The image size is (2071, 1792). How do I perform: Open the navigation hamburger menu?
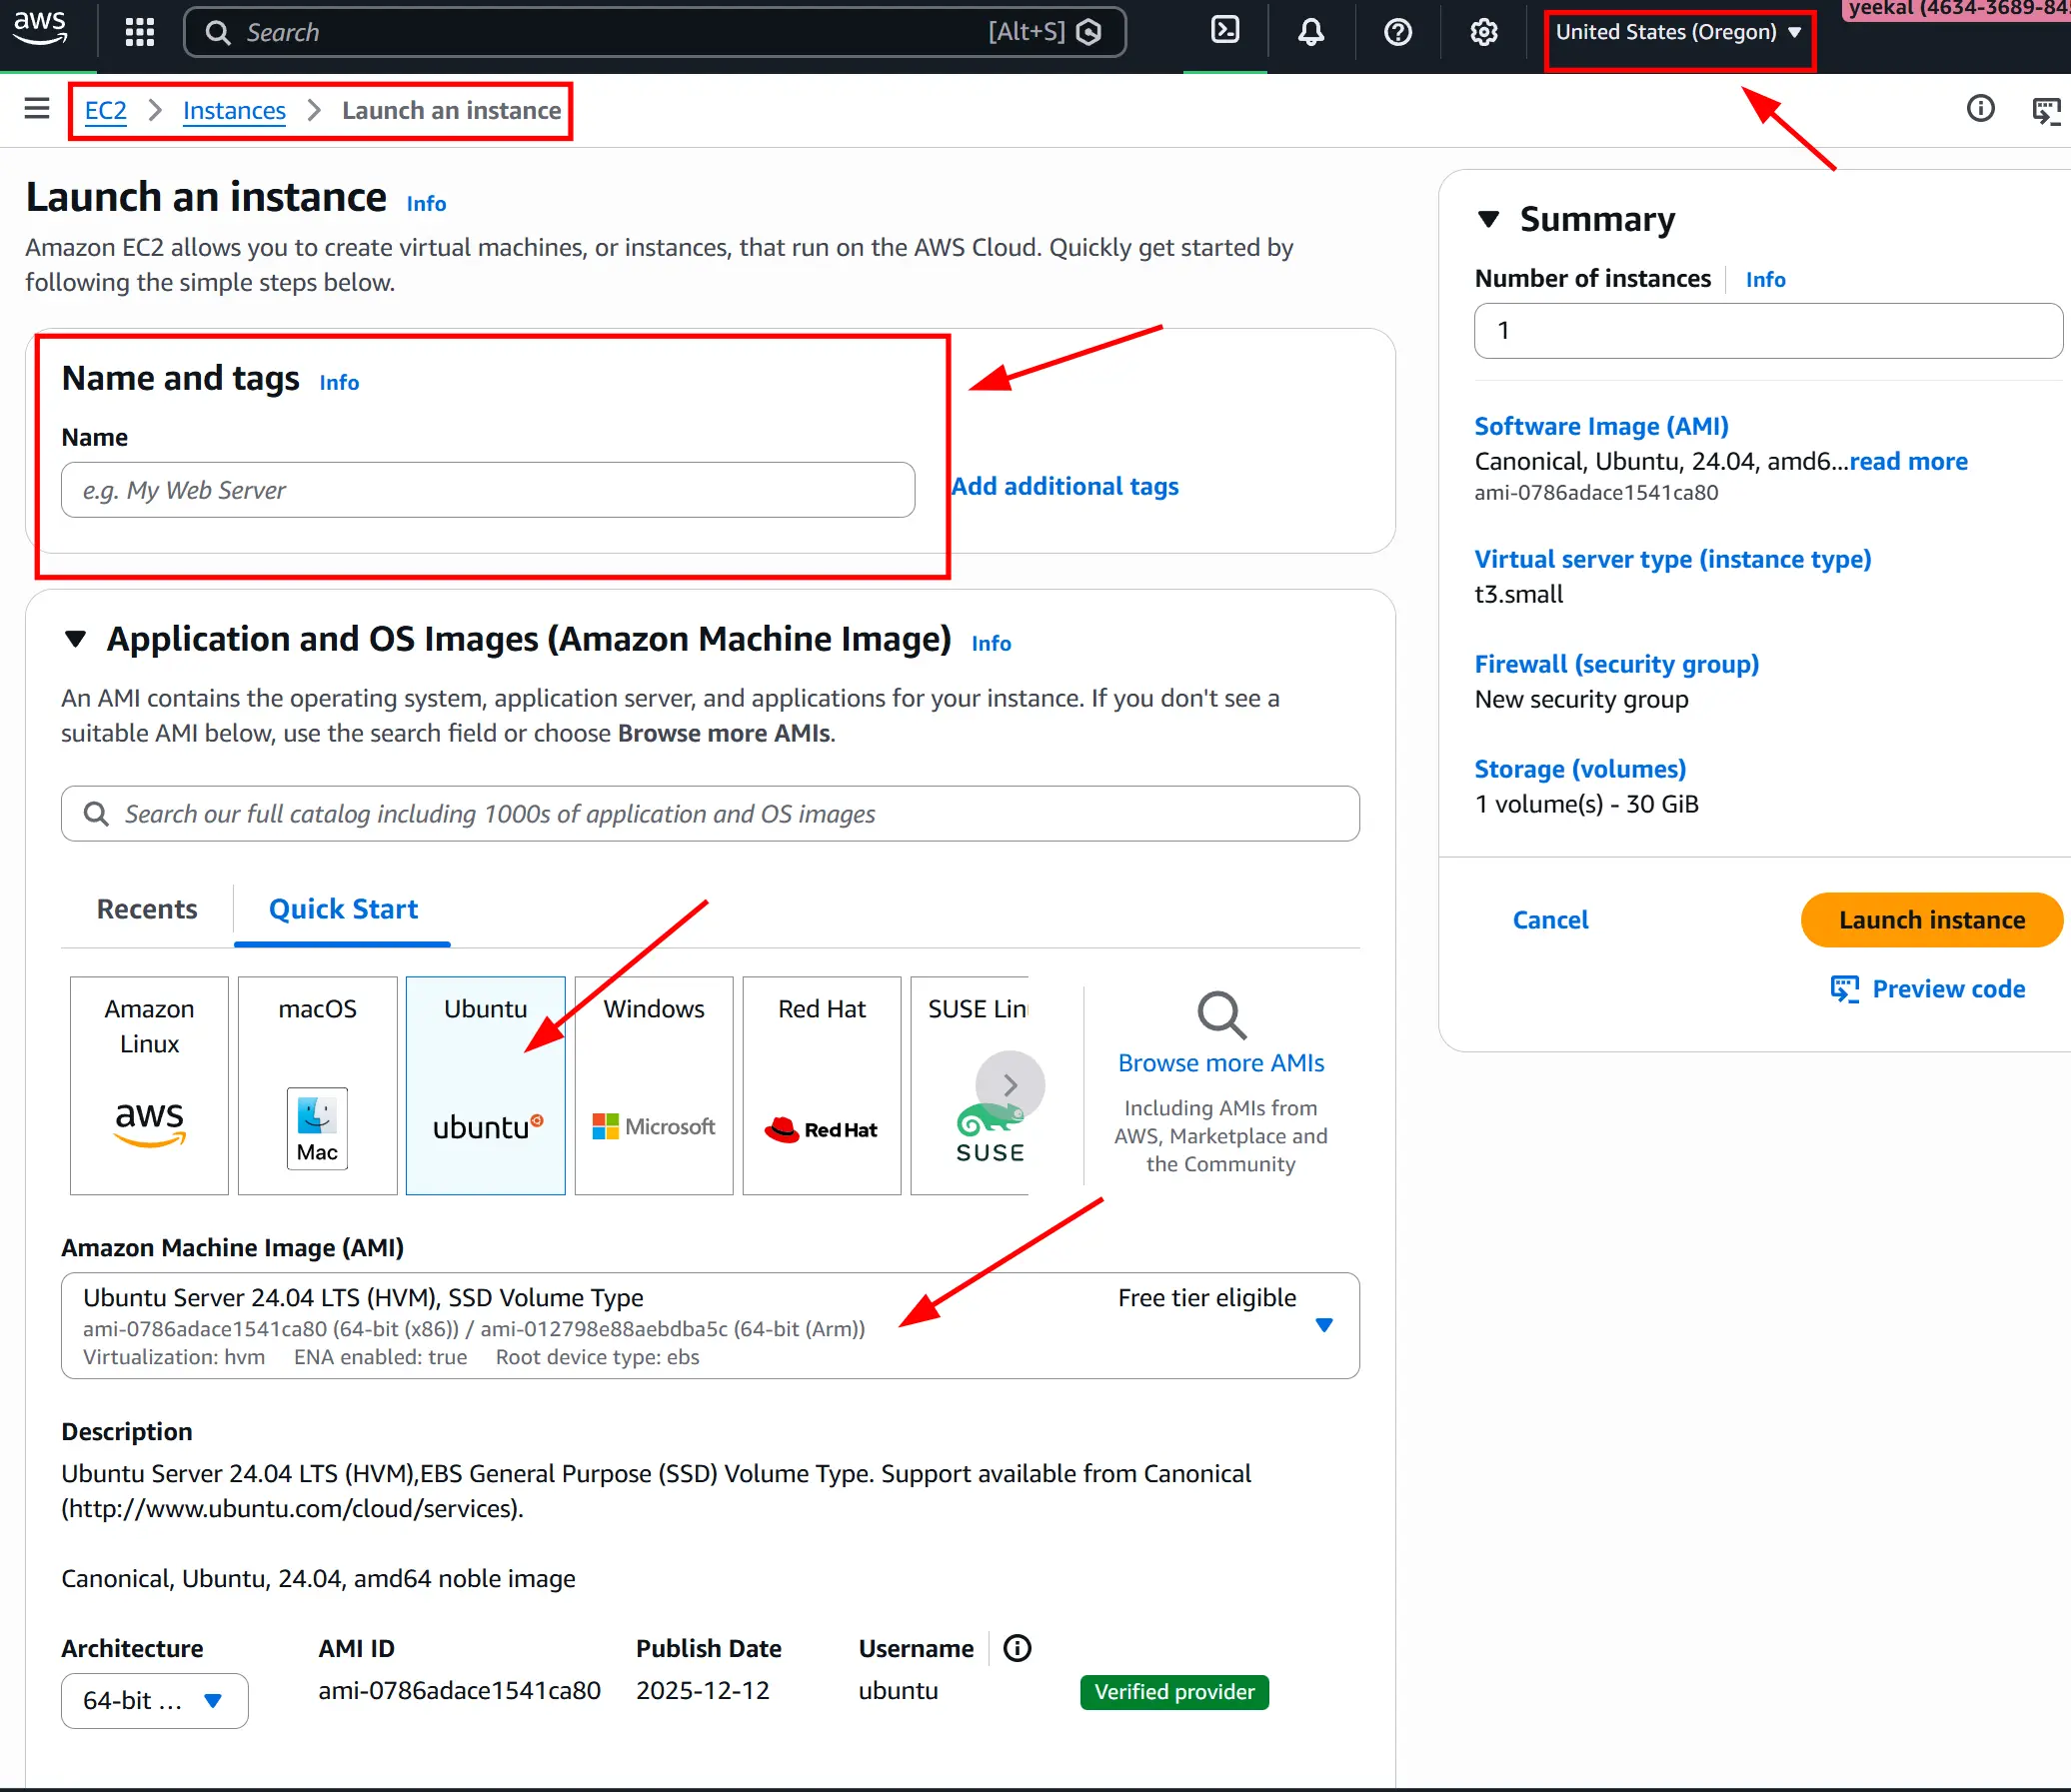[x=37, y=109]
